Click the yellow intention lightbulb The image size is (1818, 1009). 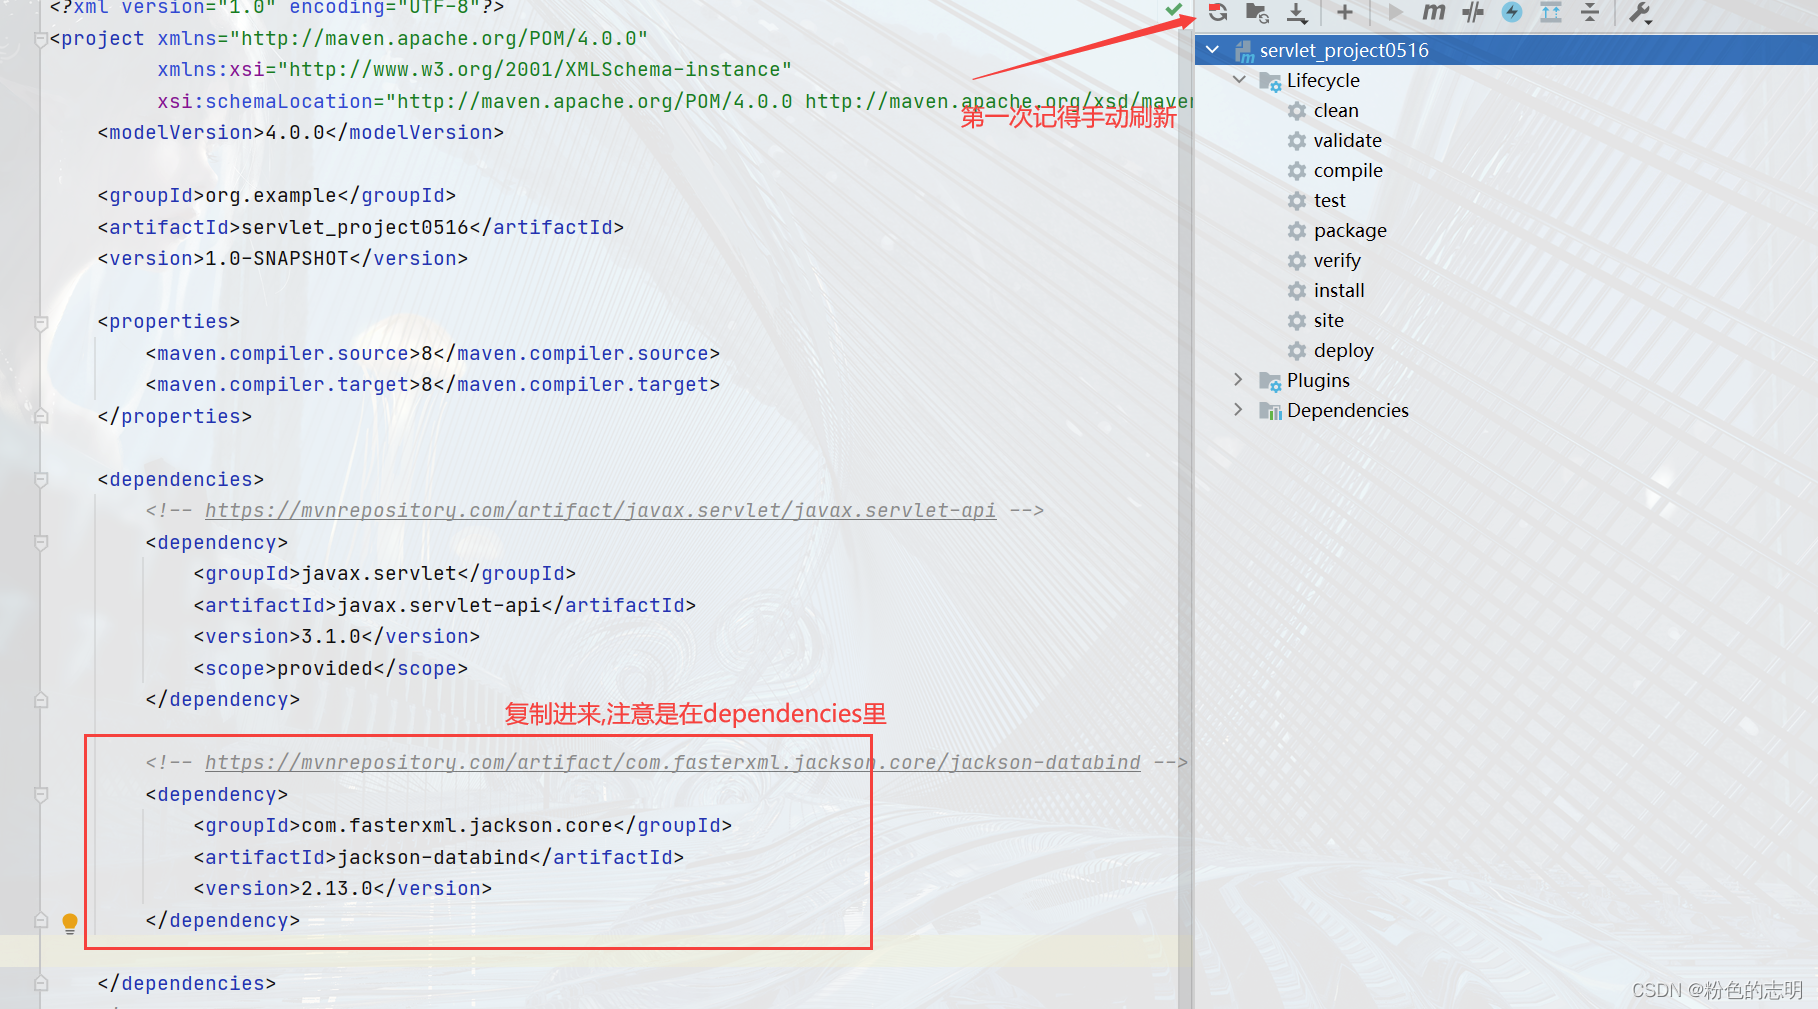(x=70, y=923)
